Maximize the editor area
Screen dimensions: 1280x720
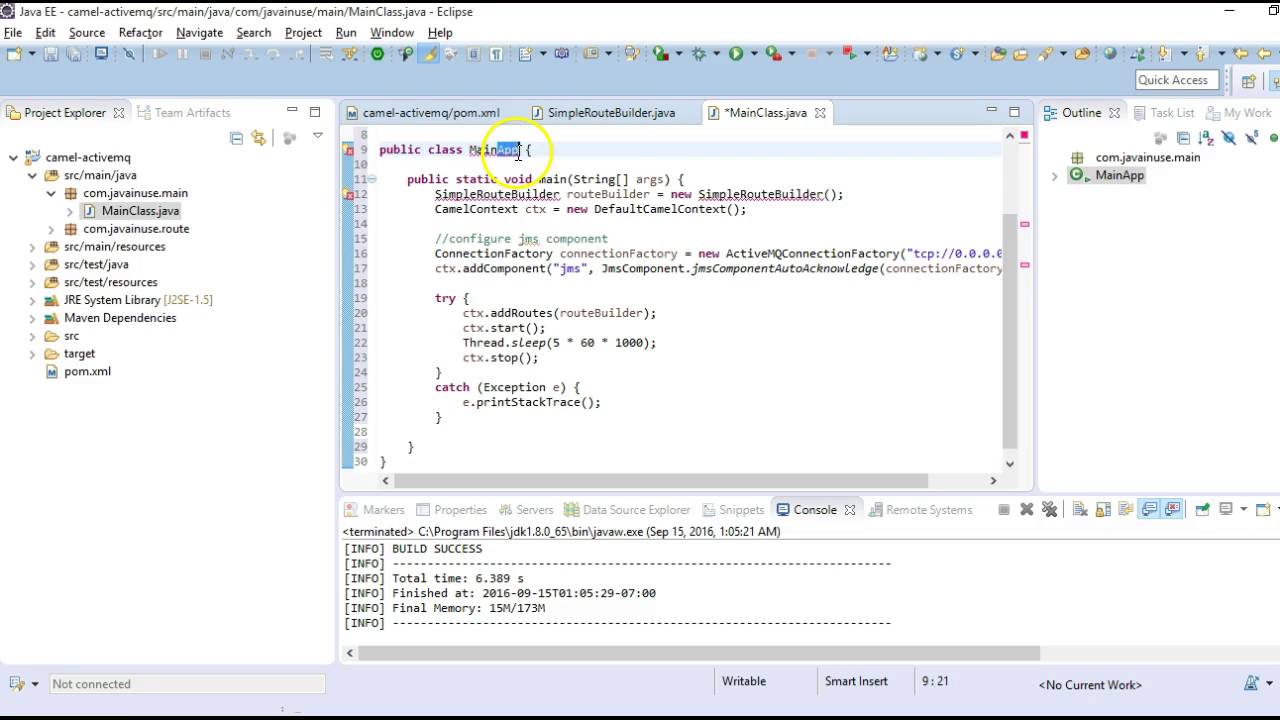point(1014,111)
